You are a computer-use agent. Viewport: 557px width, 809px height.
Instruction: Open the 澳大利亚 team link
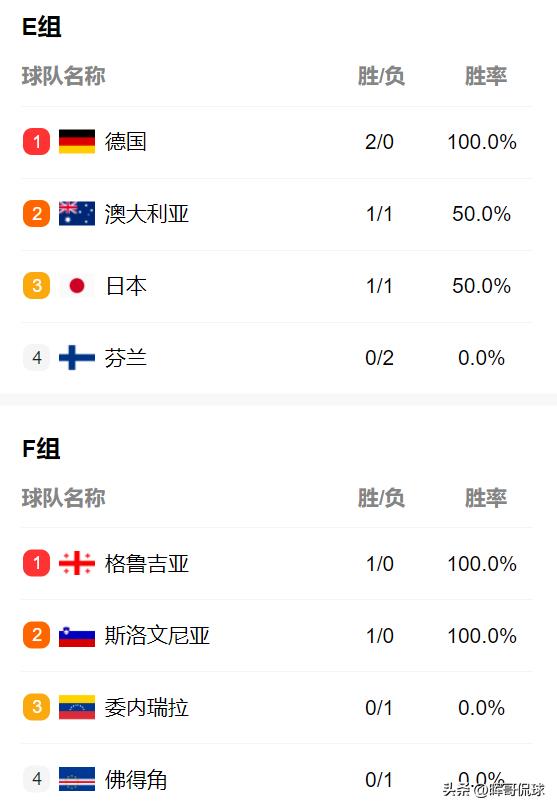pos(147,214)
